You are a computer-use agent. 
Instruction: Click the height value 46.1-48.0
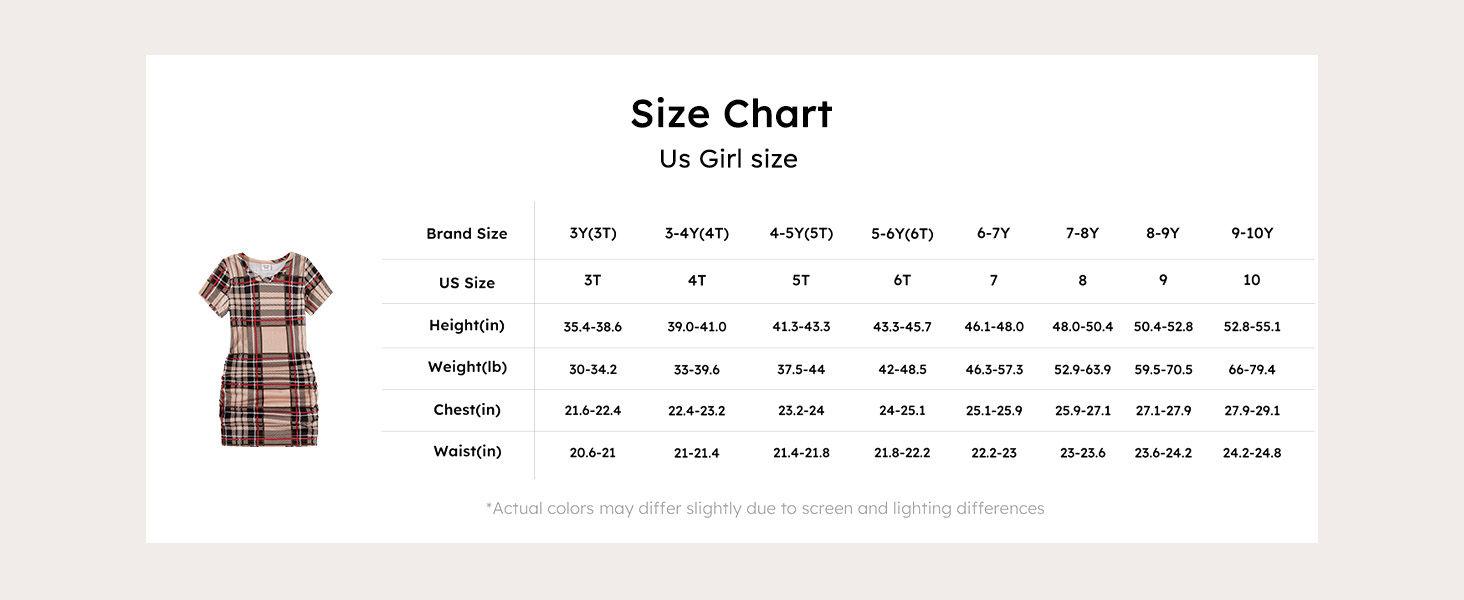[993, 327]
